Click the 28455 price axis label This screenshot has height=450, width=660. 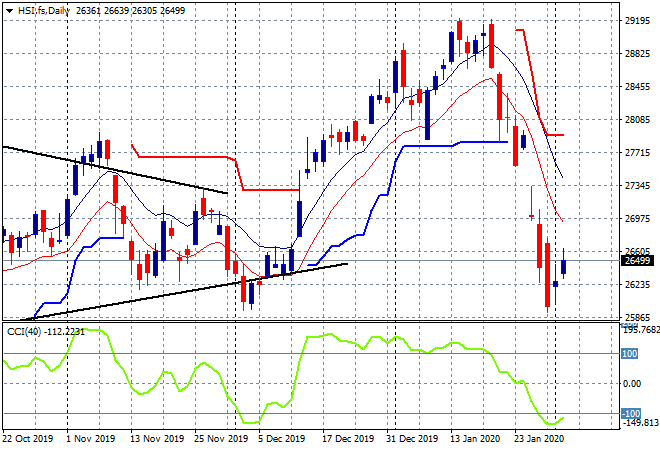(x=637, y=87)
